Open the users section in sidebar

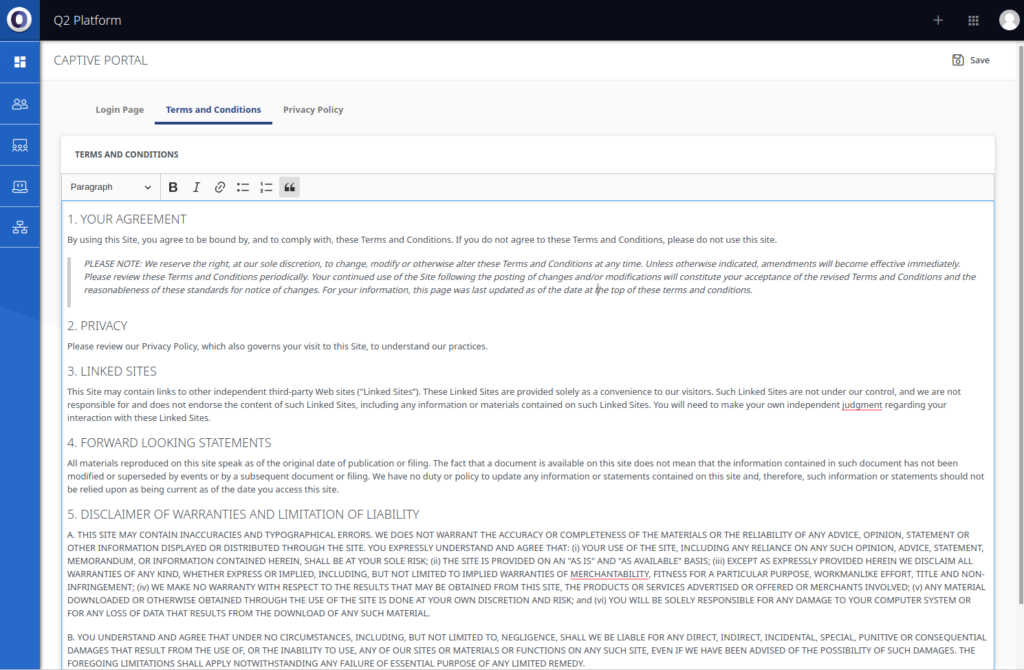20,104
